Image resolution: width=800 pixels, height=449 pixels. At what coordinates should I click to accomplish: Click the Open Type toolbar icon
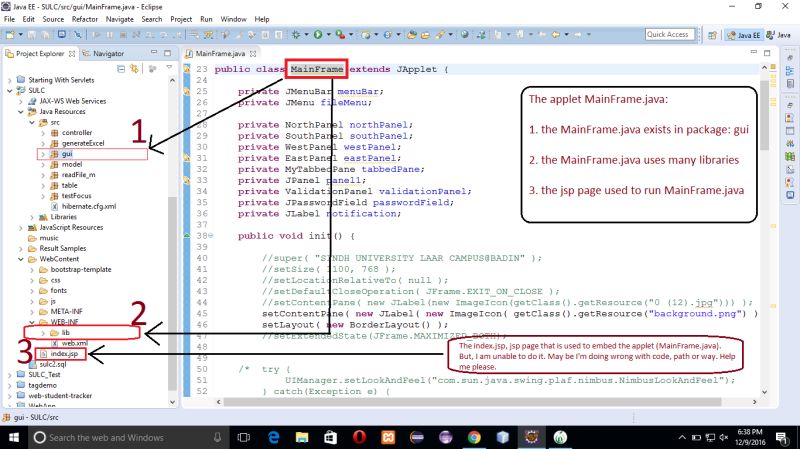pyautogui.click(x=412, y=35)
